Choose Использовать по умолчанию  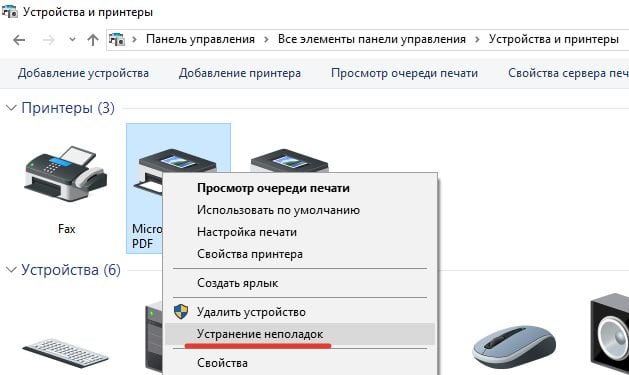(278, 210)
